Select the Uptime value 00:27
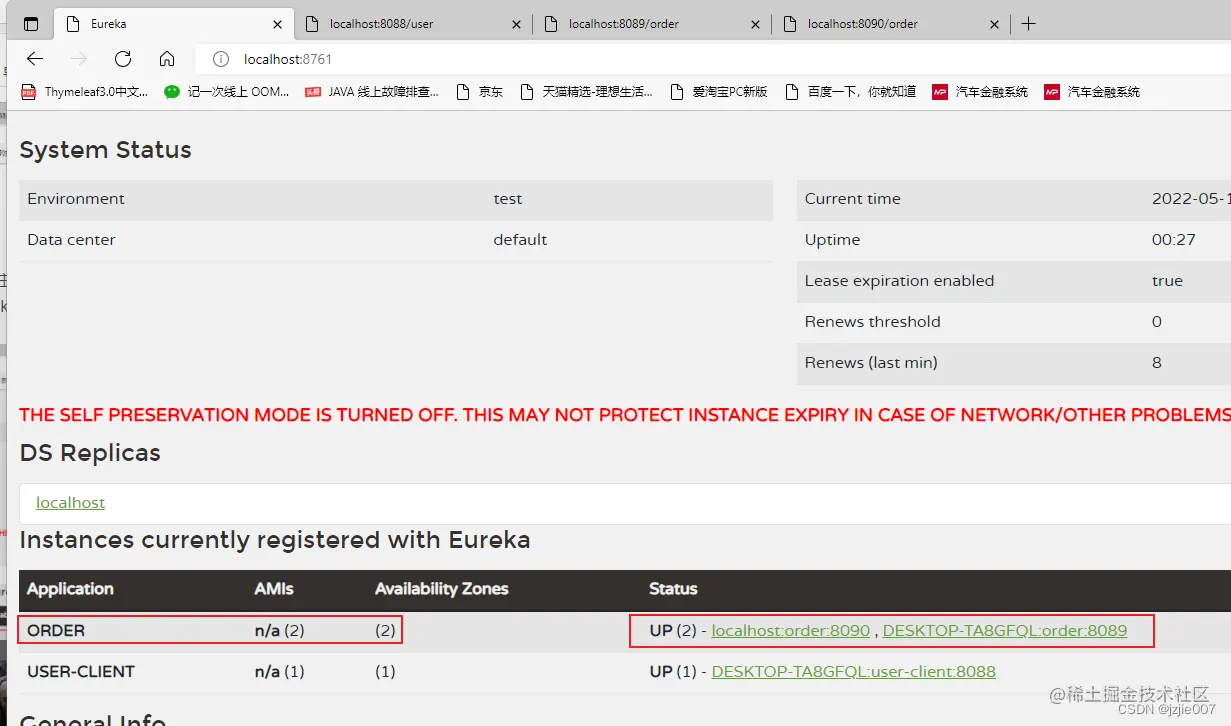The width and height of the screenshot is (1231, 726). click(1174, 240)
